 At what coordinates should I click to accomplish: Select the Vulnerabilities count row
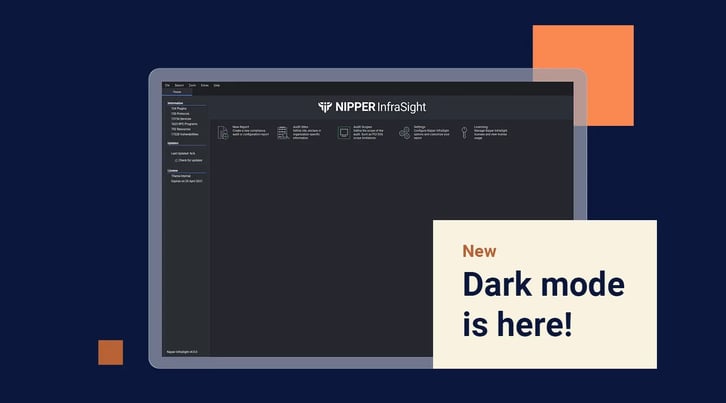tap(185, 134)
